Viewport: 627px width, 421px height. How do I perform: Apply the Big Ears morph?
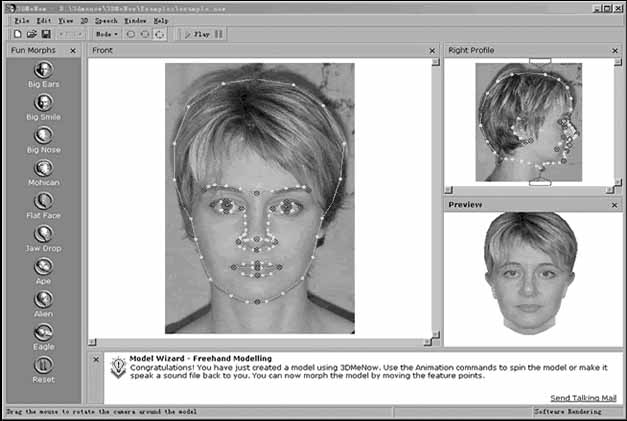click(43, 70)
